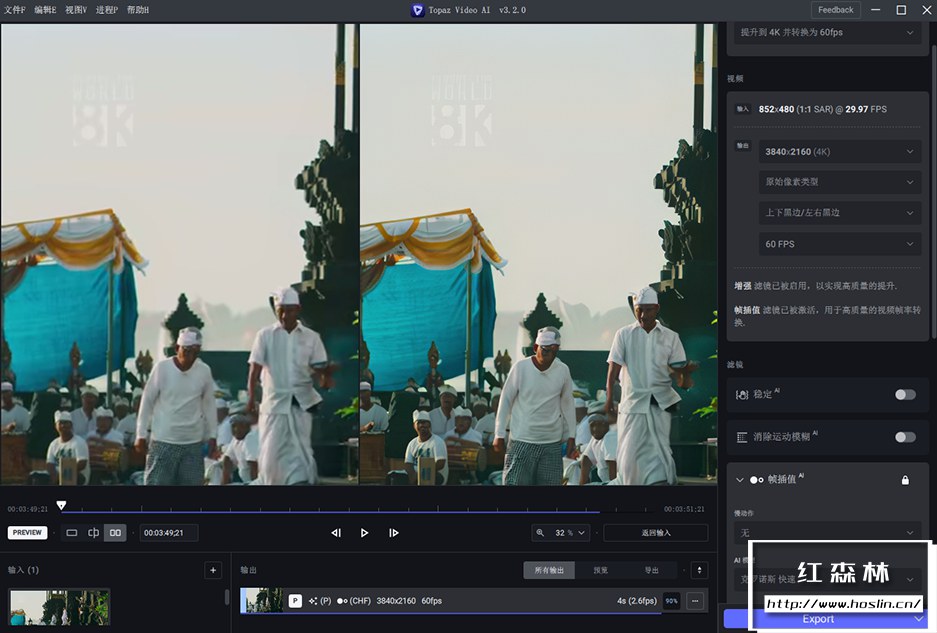This screenshot has width=937, height=633.
Task: Enable the 稳定 AI stabilization toggle
Action: 905,394
